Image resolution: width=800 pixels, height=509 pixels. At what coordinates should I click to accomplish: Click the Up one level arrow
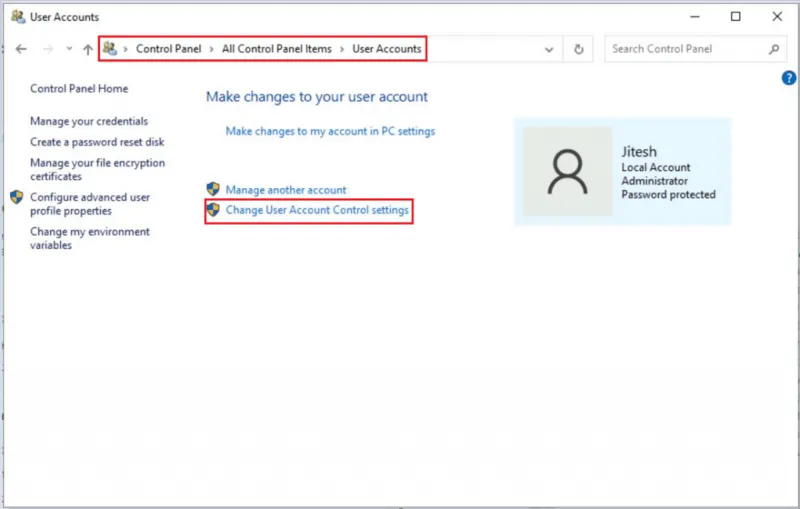88,49
